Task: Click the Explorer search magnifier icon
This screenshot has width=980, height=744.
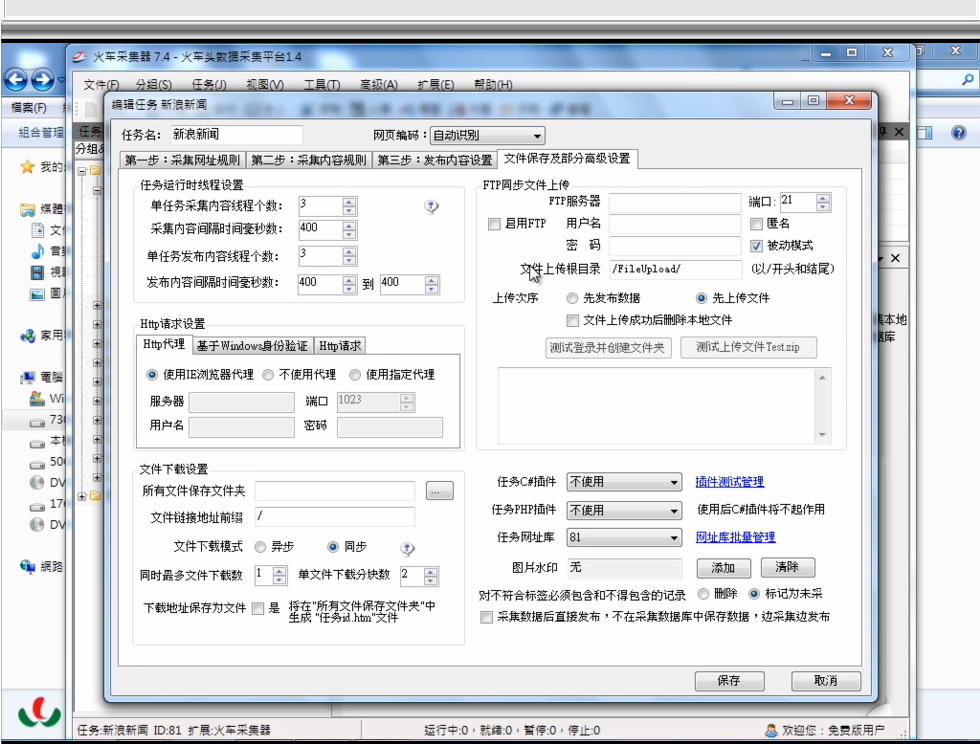Action: 968,79
